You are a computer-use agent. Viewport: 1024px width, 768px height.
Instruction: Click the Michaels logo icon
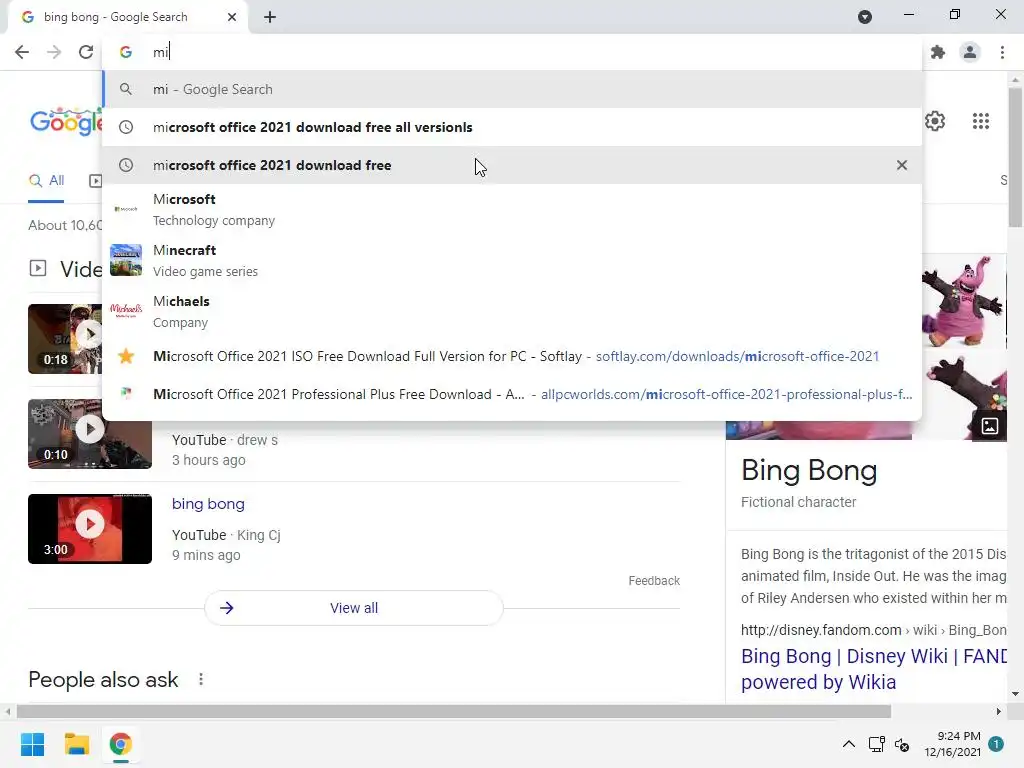(x=126, y=311)
